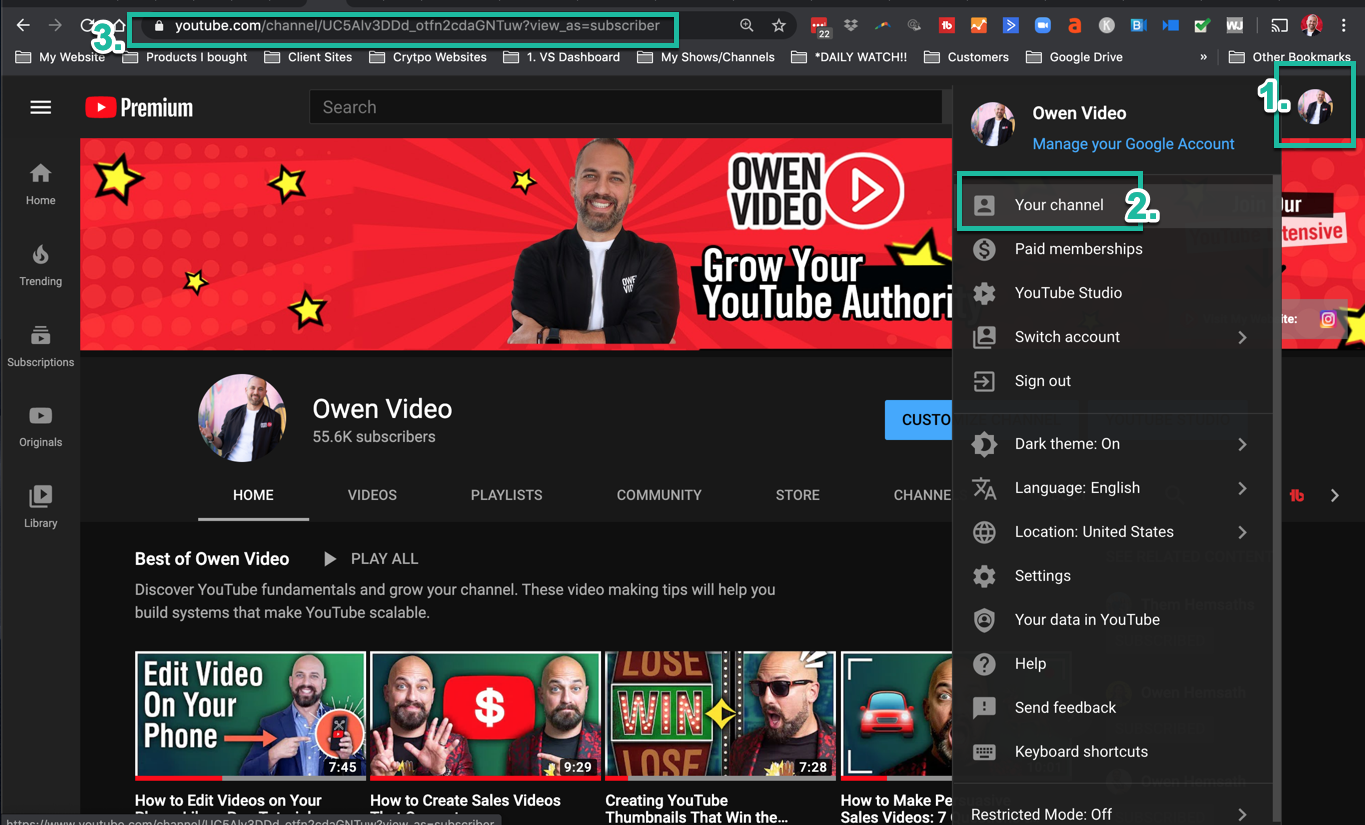1365x825 pixels.
Task: Click the zoom magnifier icon in address bar
Action: 747,26
